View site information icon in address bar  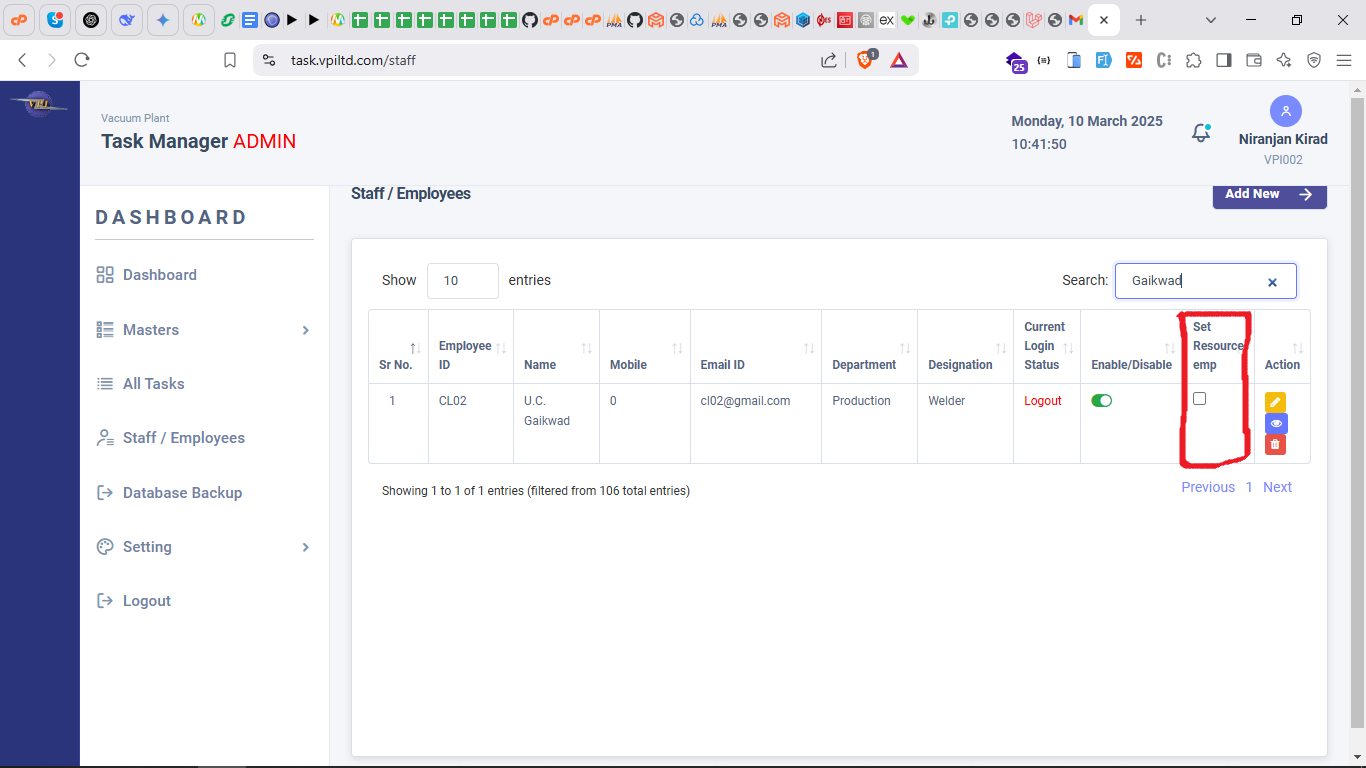point(268,60)
